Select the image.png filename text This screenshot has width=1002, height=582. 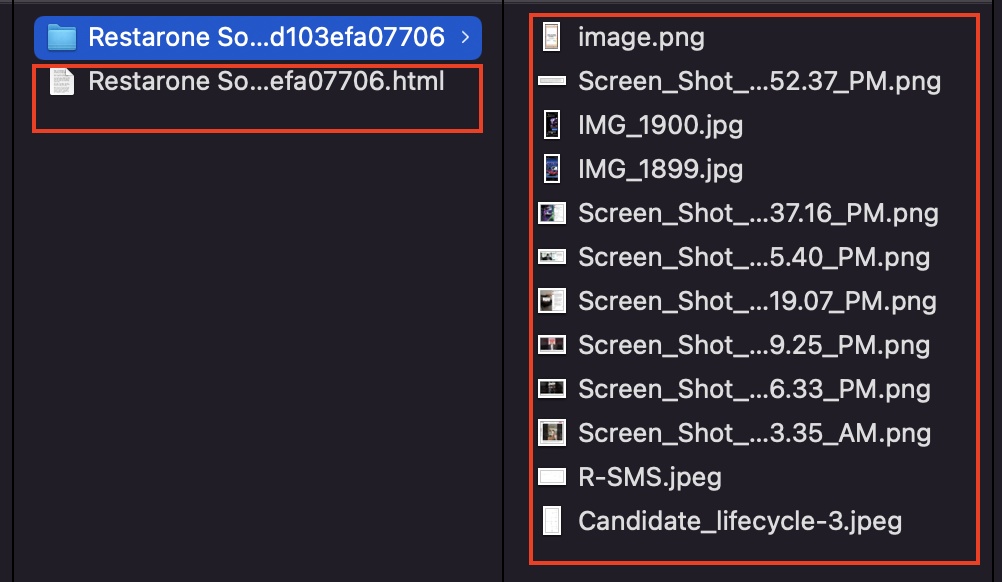click(x=640, y=37)
